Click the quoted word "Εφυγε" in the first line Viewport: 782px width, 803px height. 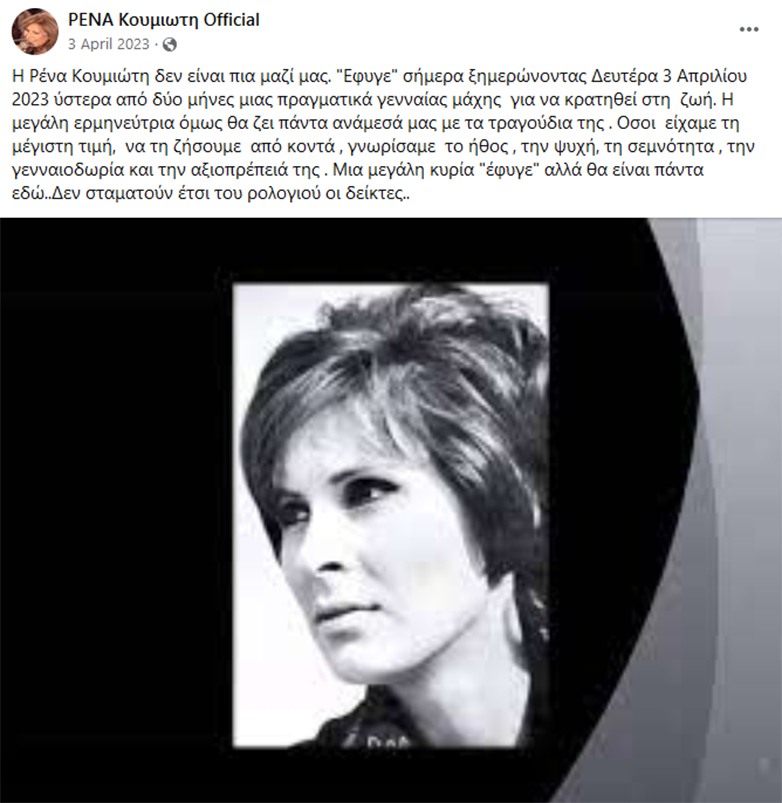[368, 76]
